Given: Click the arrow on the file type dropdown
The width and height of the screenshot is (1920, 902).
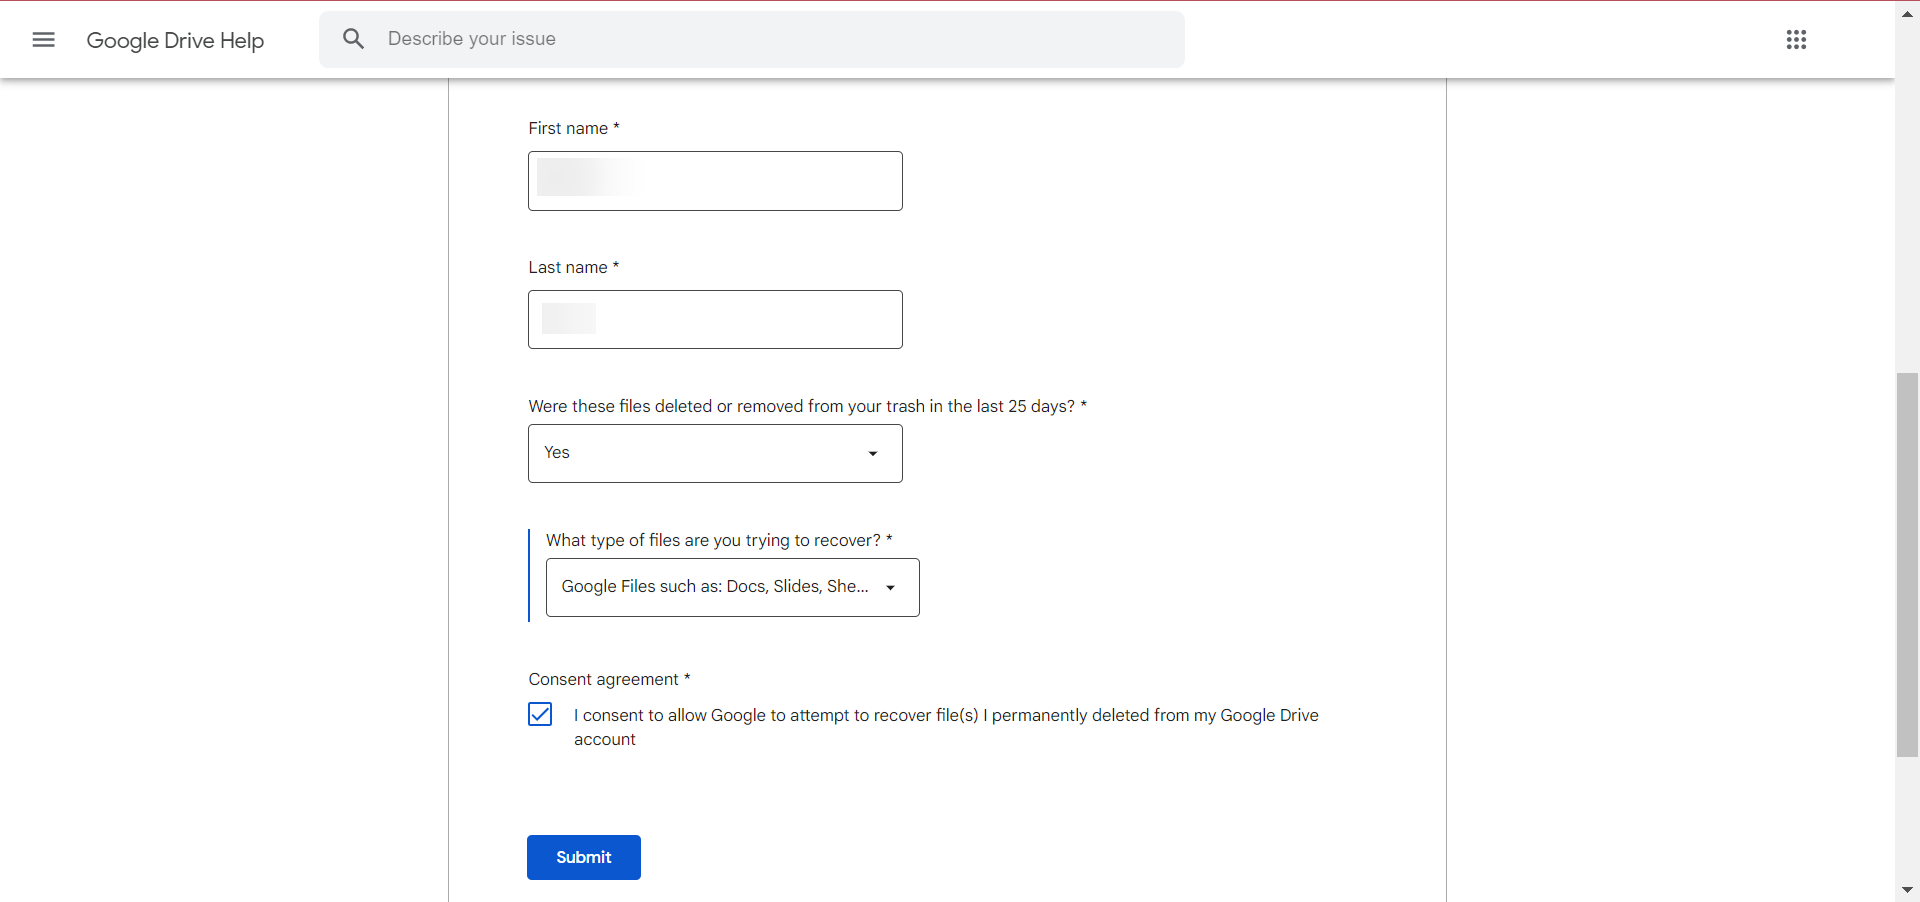Looking at the screenshot, I should (x=890, y=588).
